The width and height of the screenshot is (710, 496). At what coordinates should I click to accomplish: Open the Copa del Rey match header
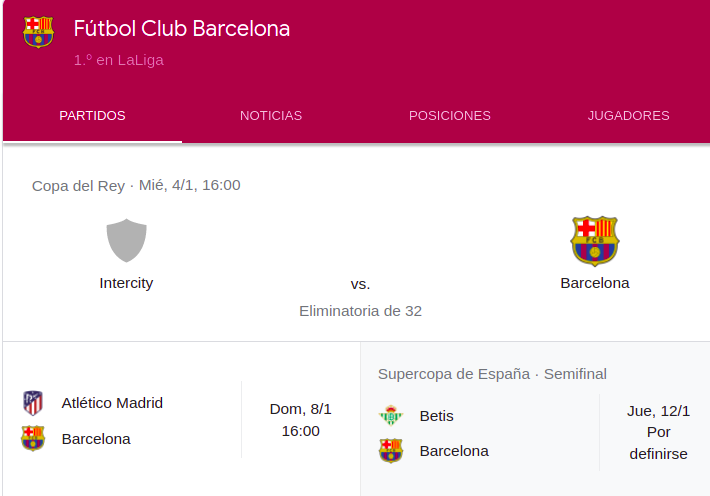coord(136,185)
